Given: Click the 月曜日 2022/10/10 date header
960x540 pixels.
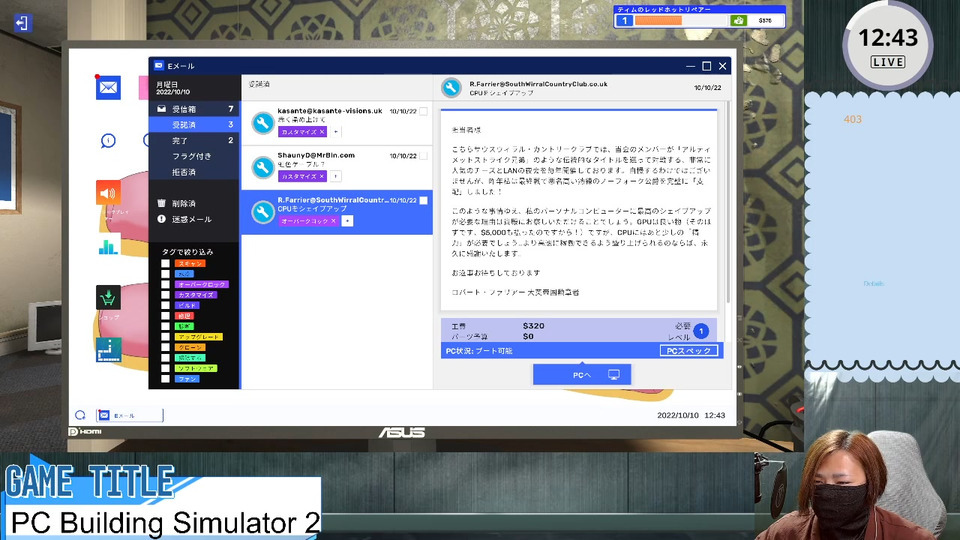Looking at the screenshot, I should pos(173,88).
